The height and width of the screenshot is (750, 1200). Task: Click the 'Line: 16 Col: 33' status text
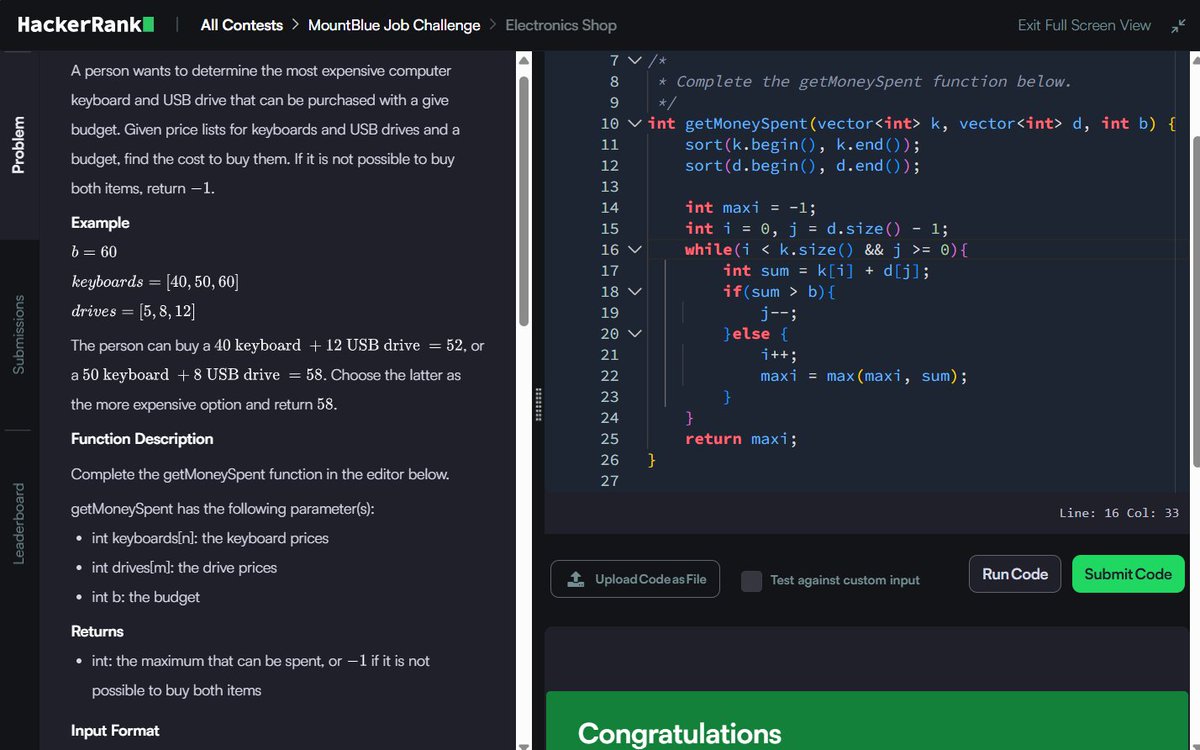coord(1119,513)
